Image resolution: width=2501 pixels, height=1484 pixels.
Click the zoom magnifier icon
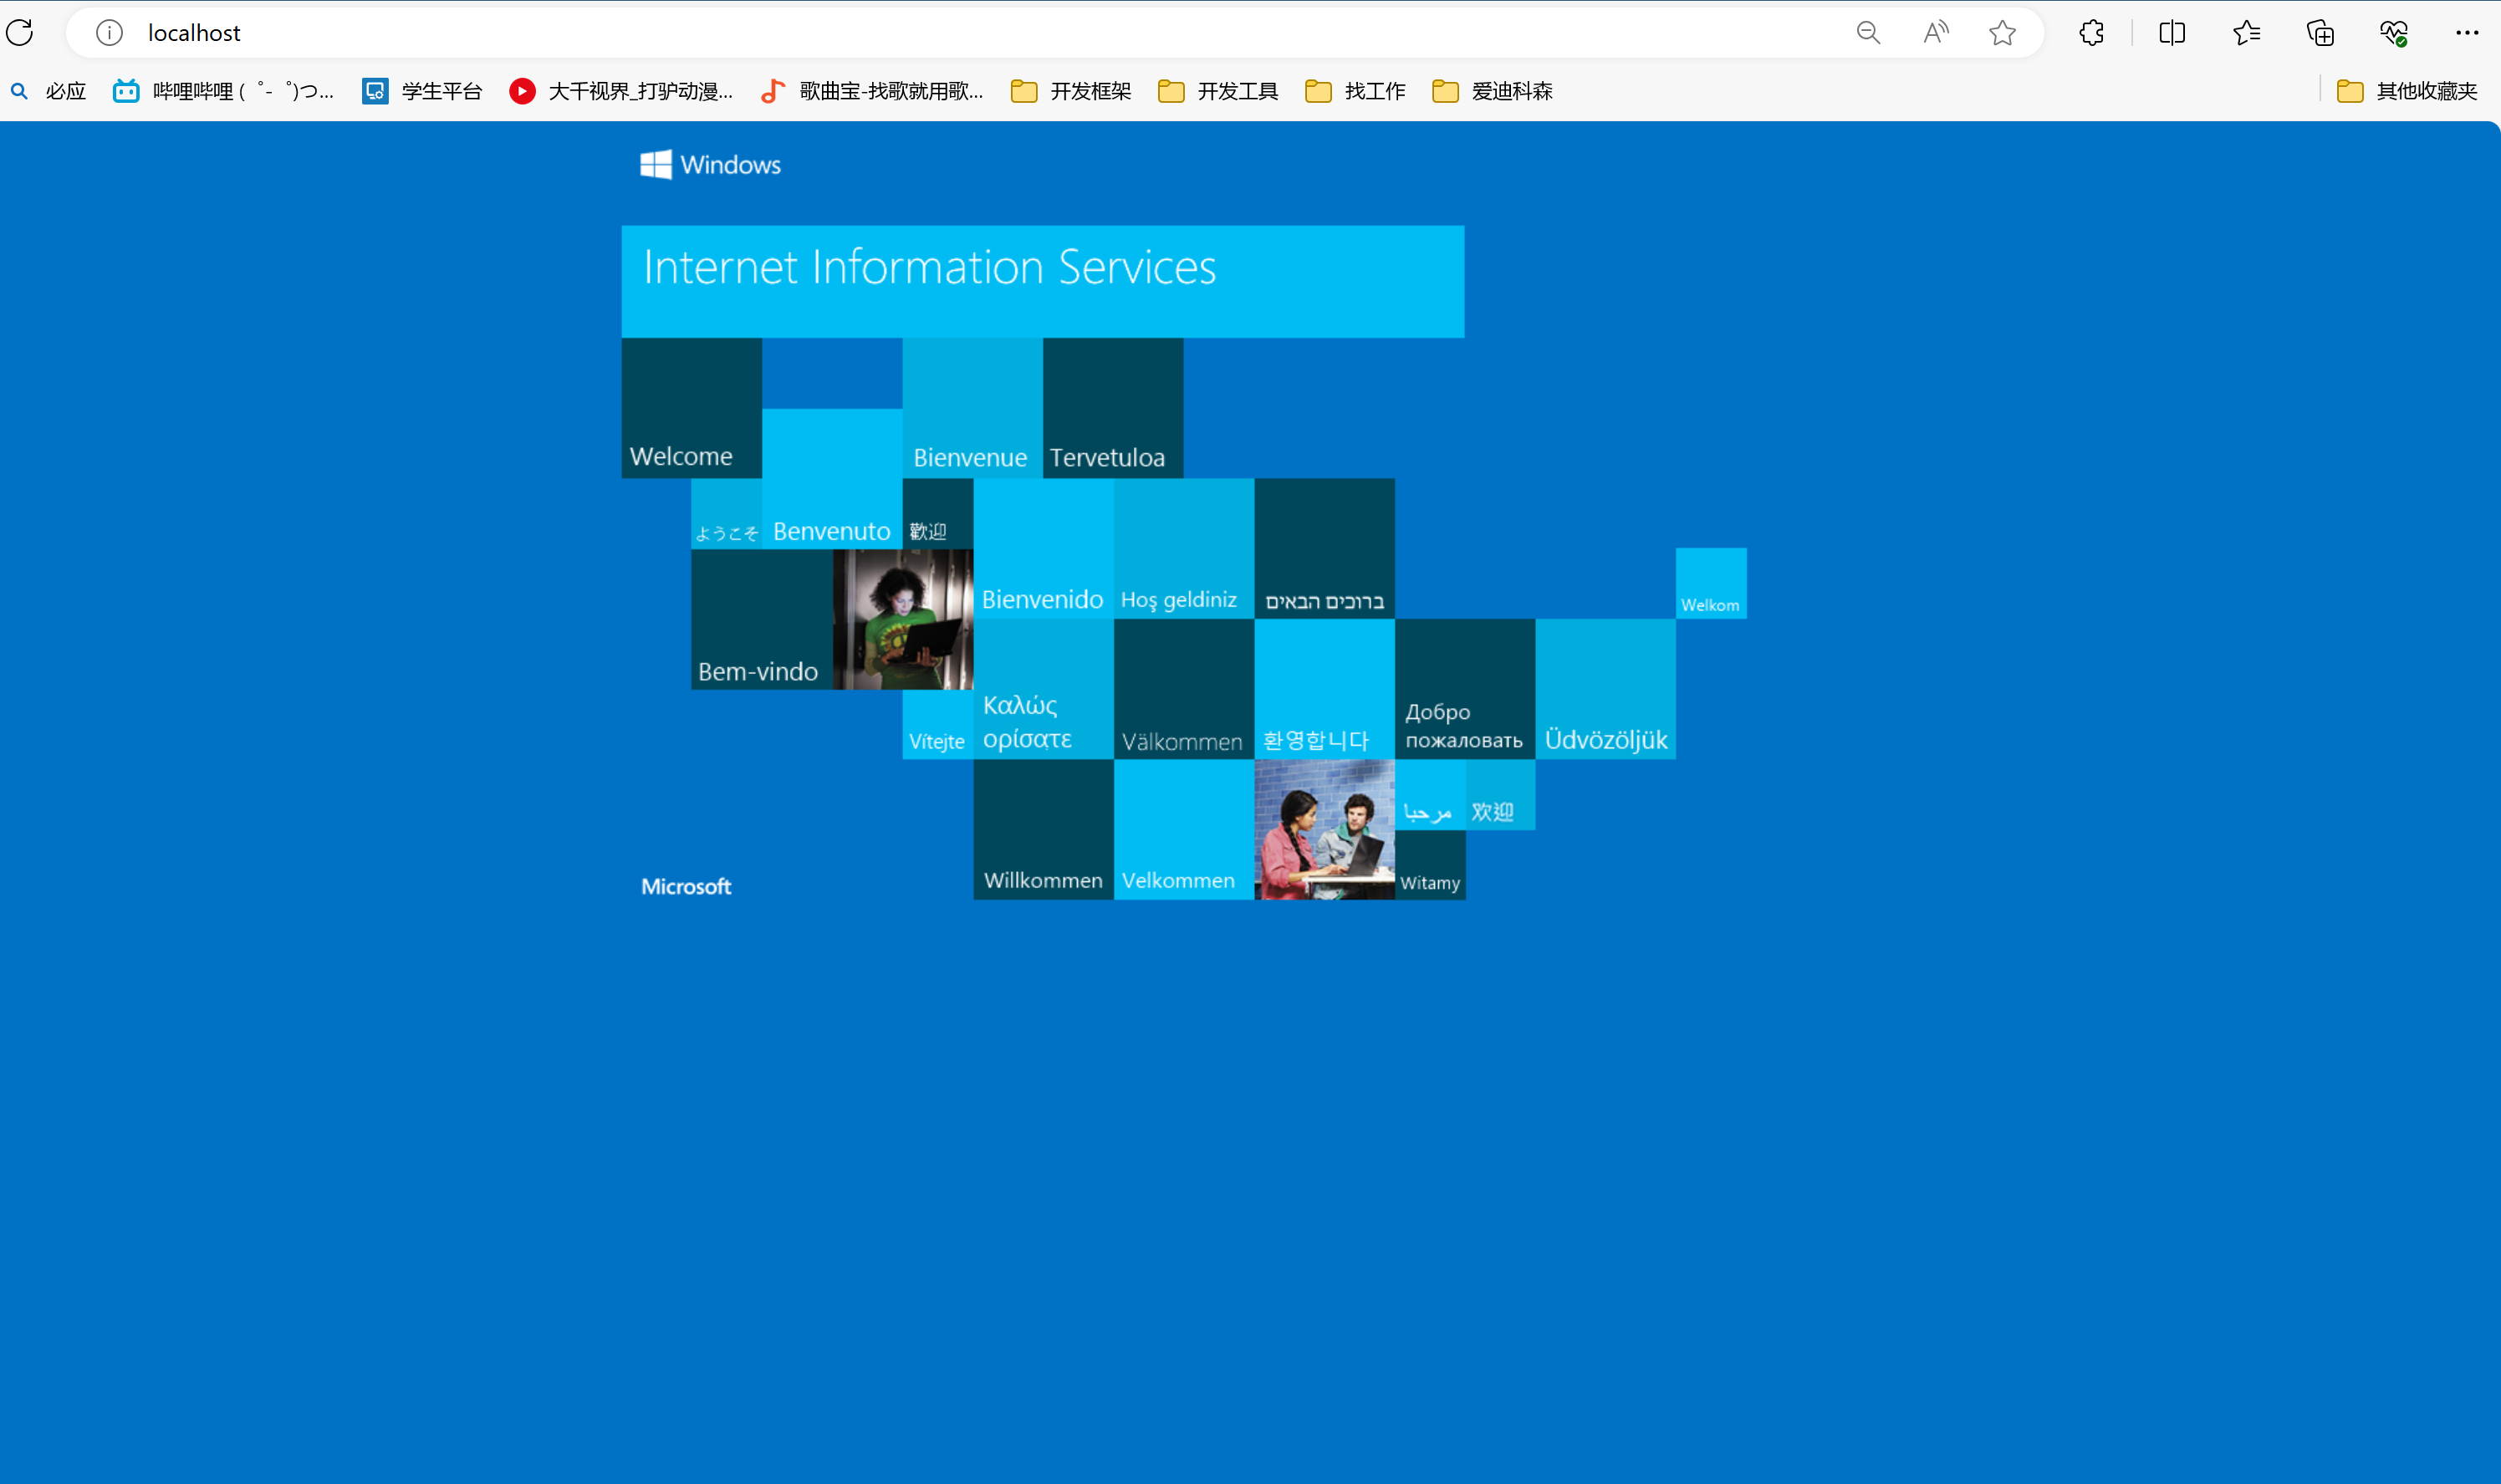coord(1867,33)
